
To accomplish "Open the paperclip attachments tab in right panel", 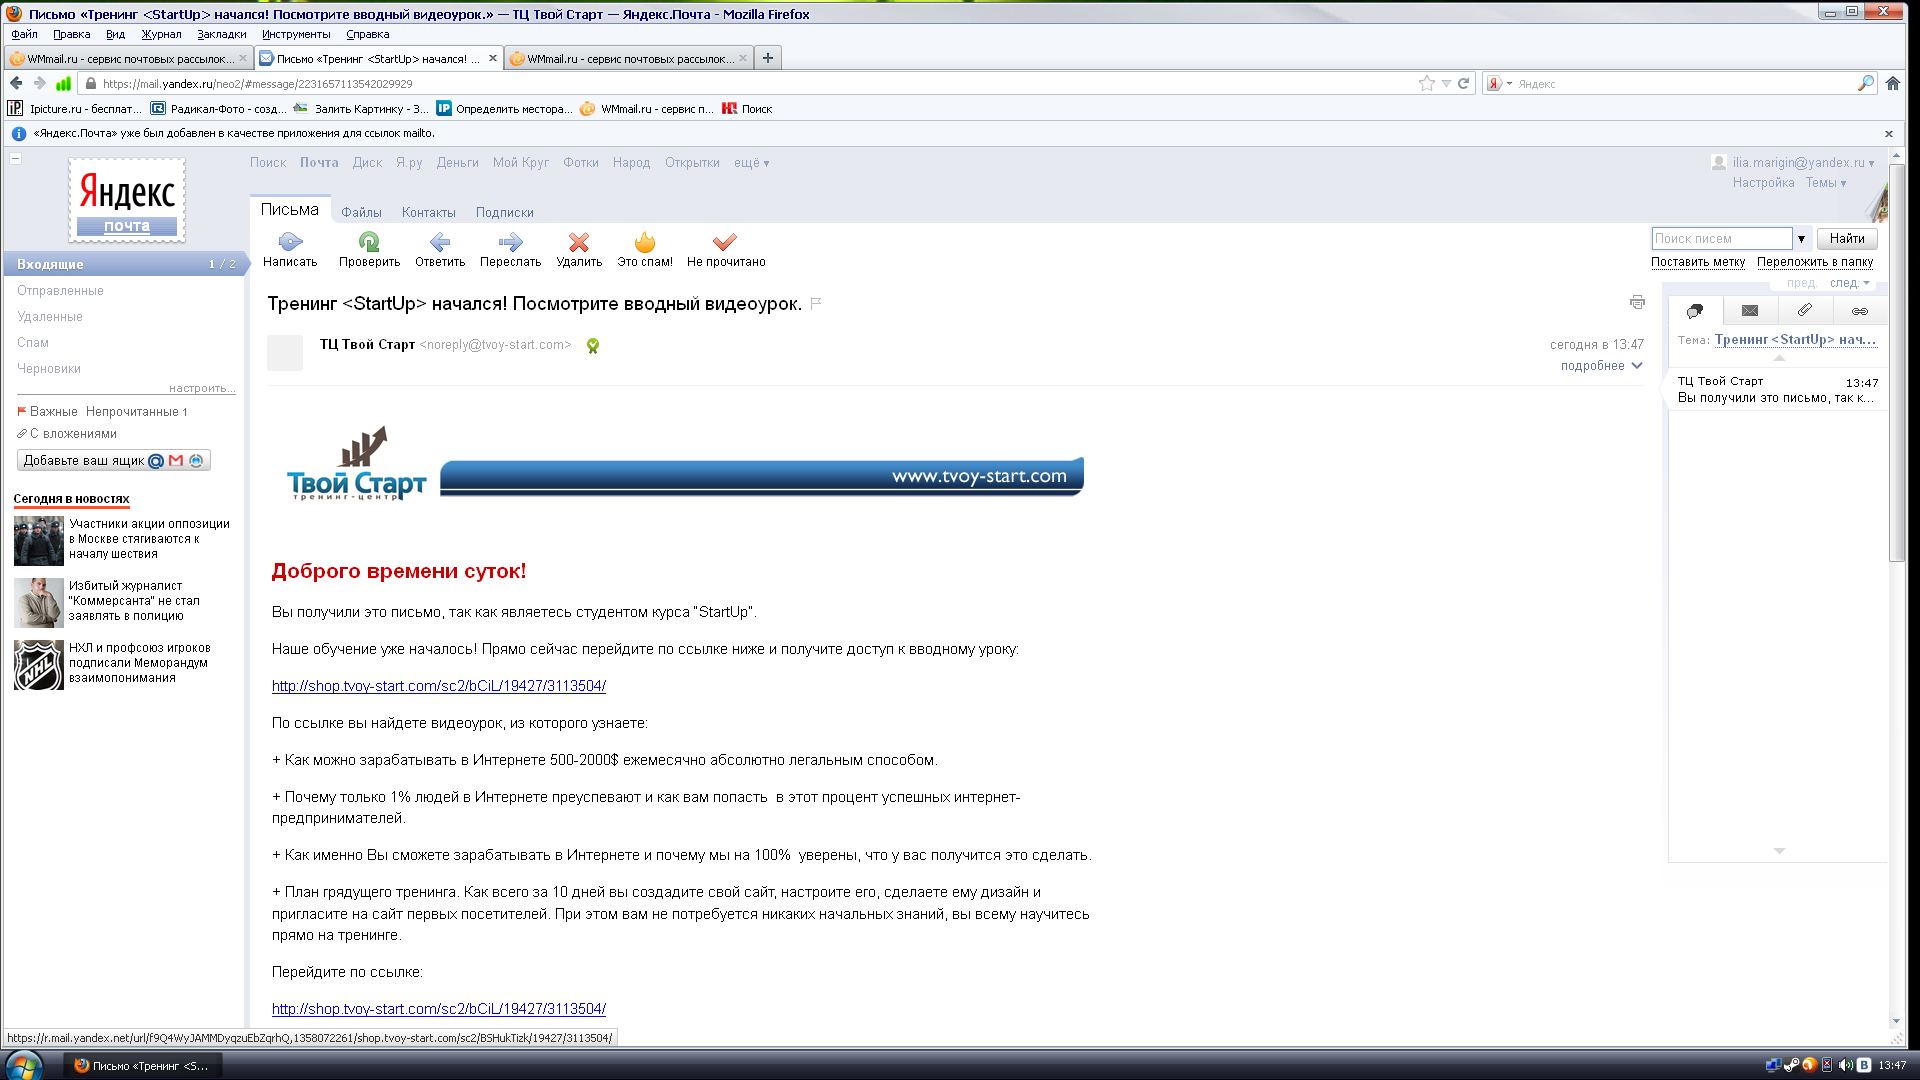I will (x=1805, y=310).
